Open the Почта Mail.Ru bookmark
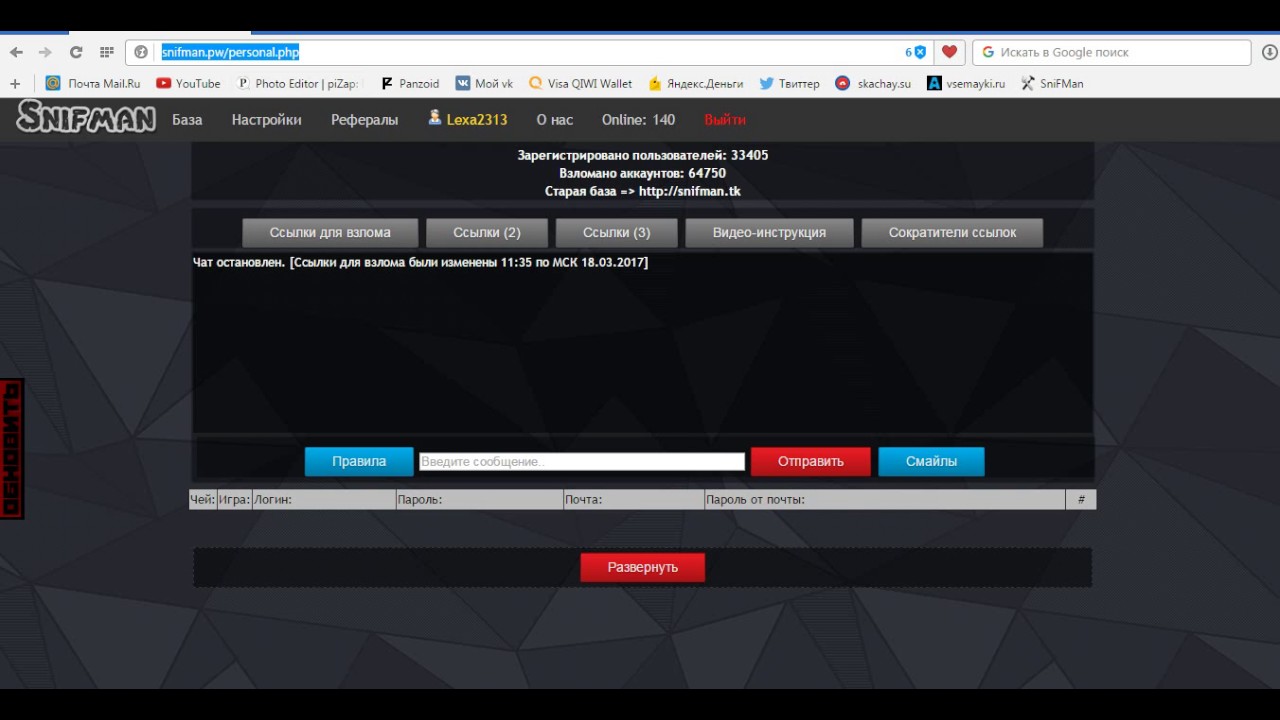 coord(93,84)
